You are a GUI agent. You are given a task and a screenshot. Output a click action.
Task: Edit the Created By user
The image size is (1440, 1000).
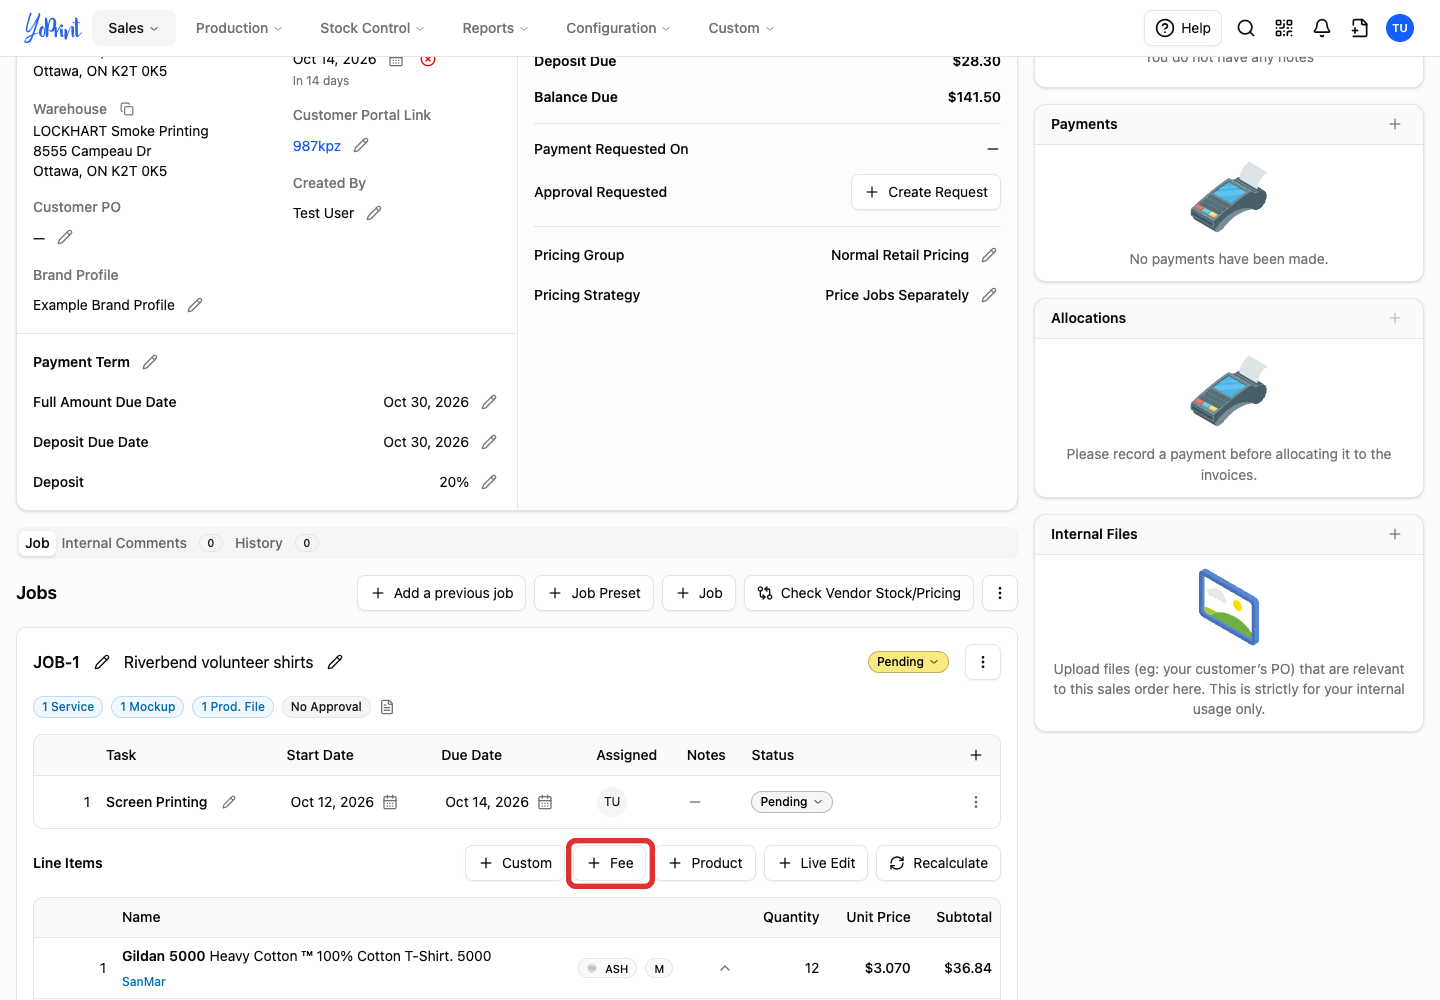click(374, 213)
